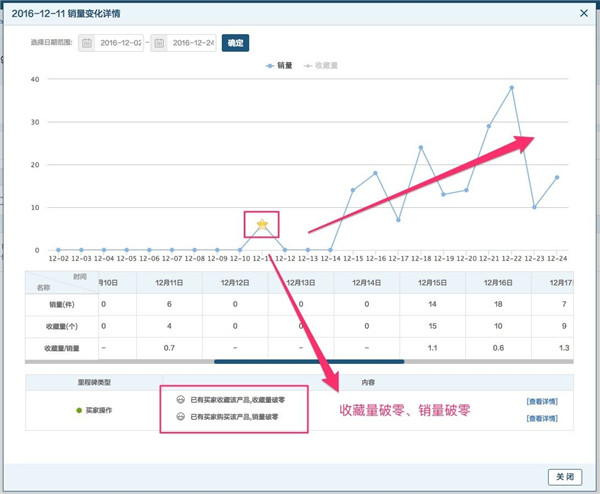The image size is (600, 494).
Task: Toggle the 销量 series in chart legend
Action: (x=279, y=65)
